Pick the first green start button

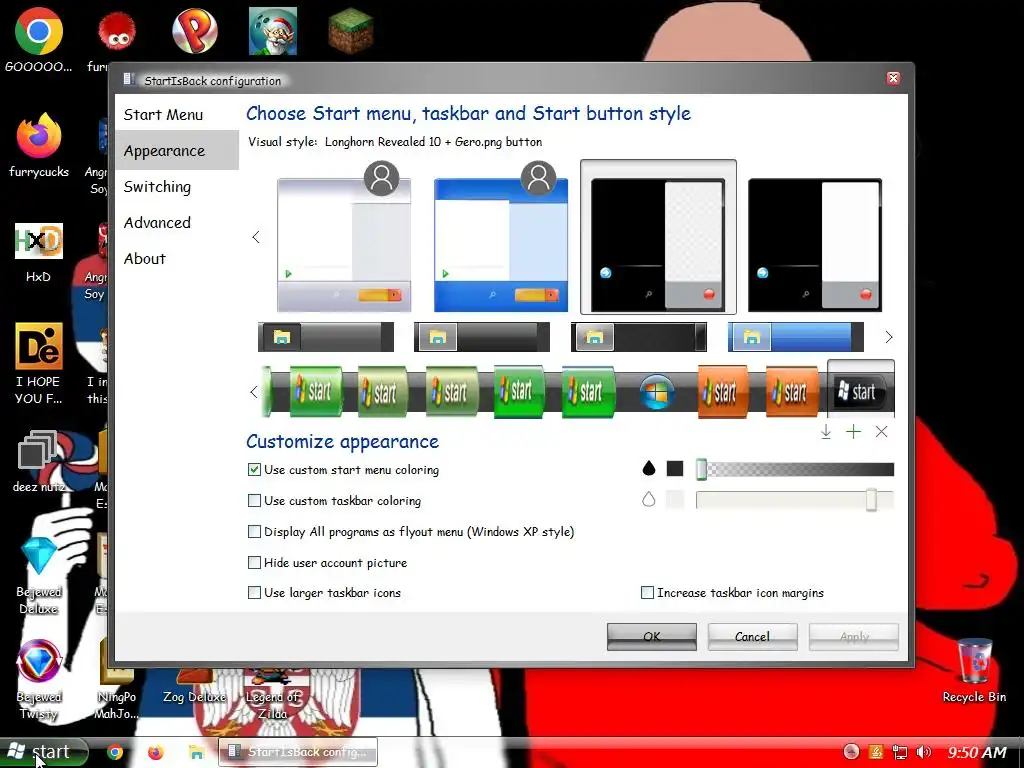[x=316, y=392]
